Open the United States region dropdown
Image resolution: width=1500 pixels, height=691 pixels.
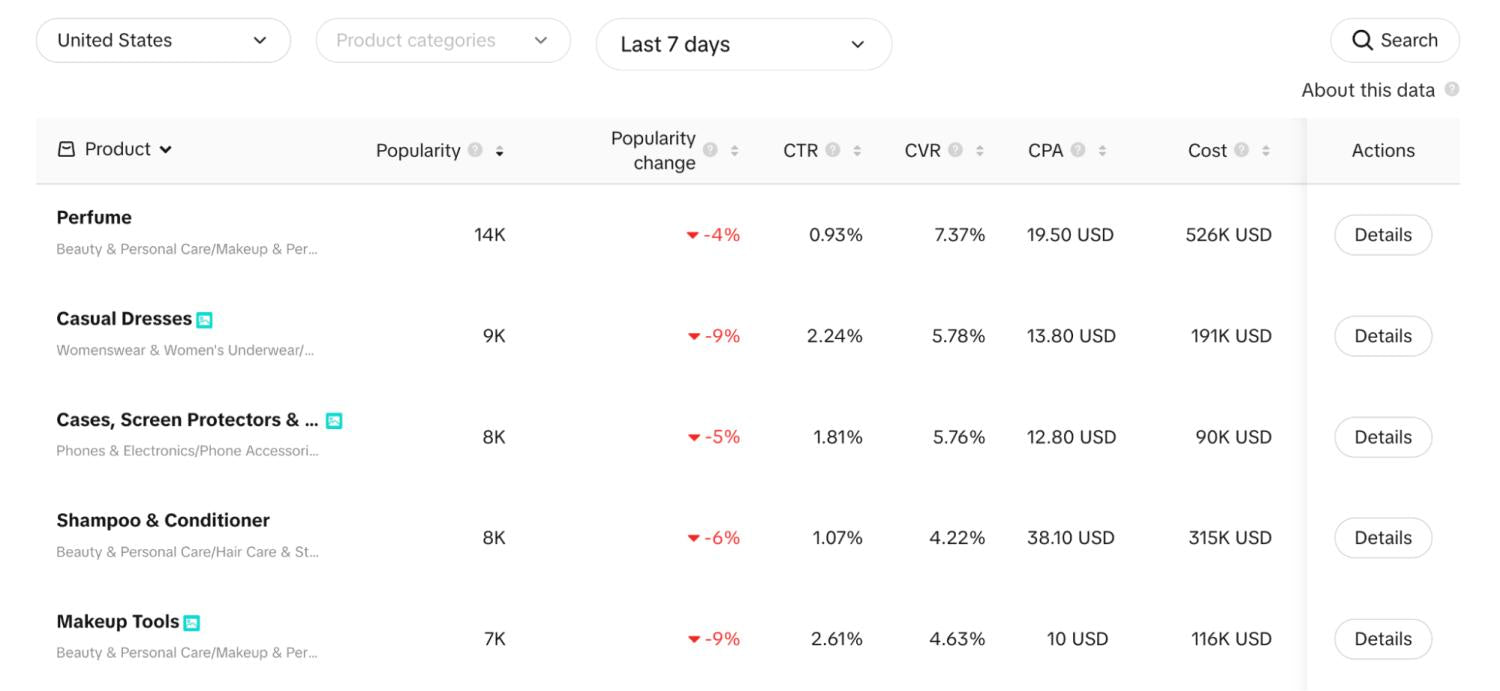(x=163, y=41)
